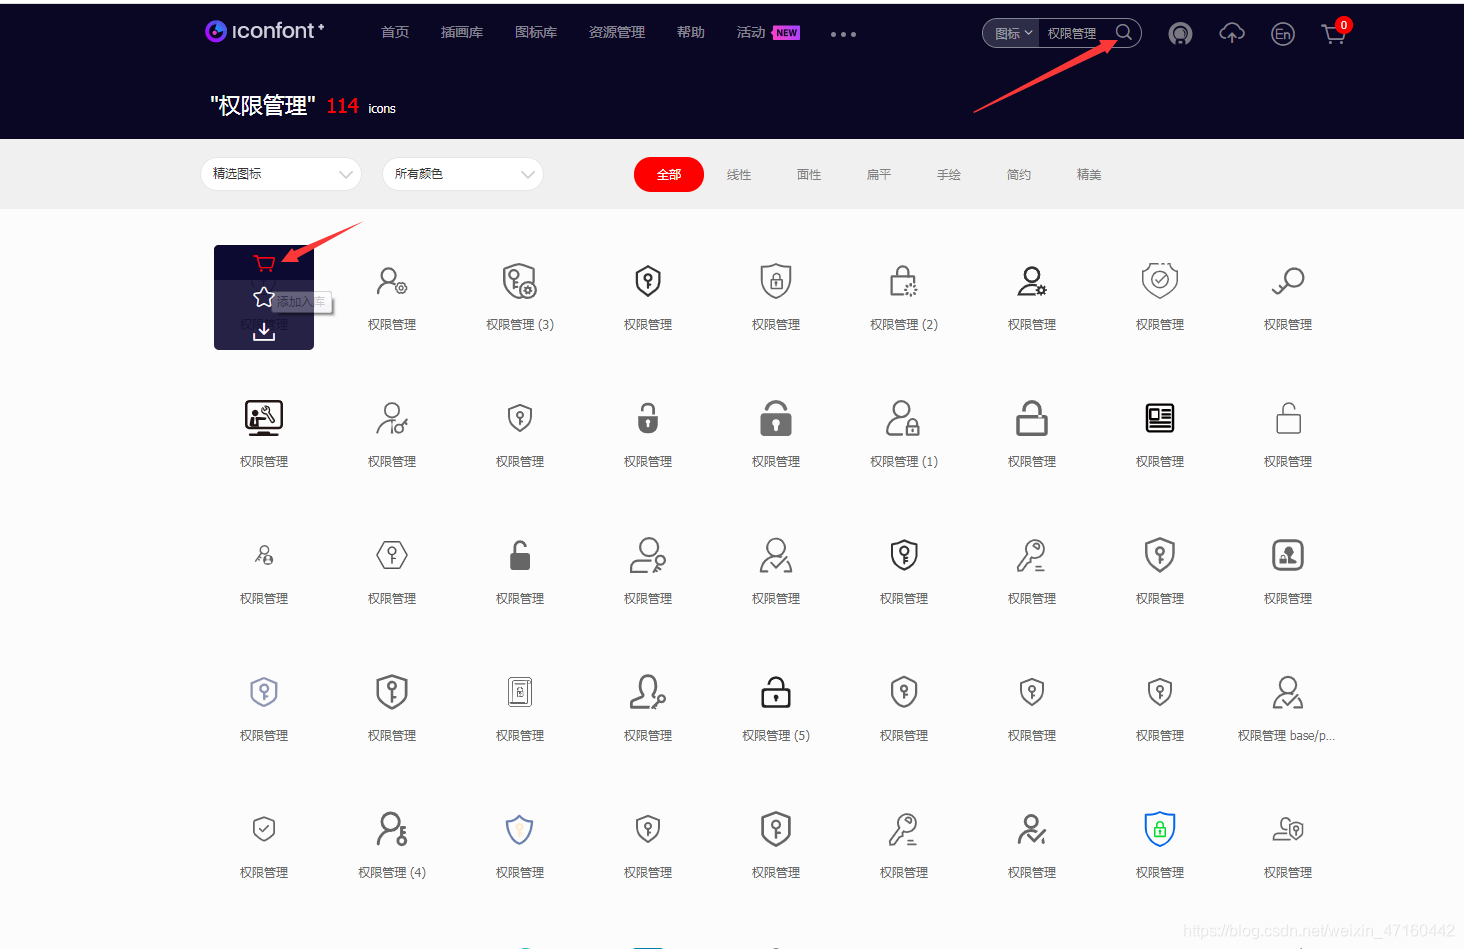The image size is (1464, 949).
Task: Open 活动 NEW in the navigation bar
Action: tap(768, 33)
